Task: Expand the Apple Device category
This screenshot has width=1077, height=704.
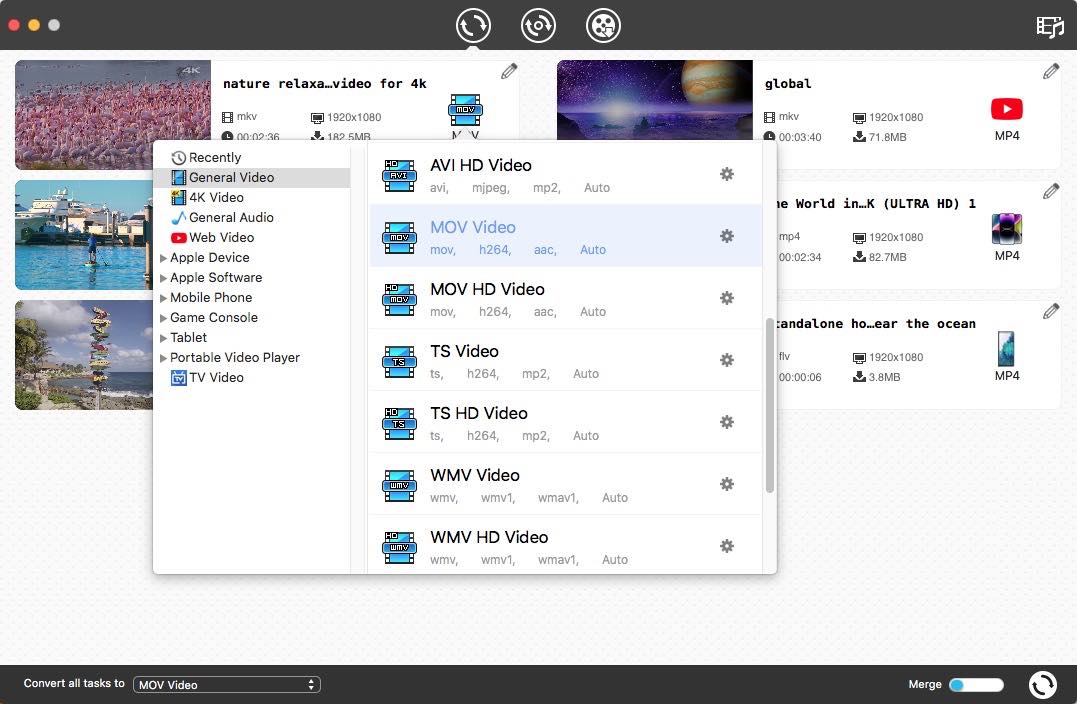Action: (x=210, y=257)
